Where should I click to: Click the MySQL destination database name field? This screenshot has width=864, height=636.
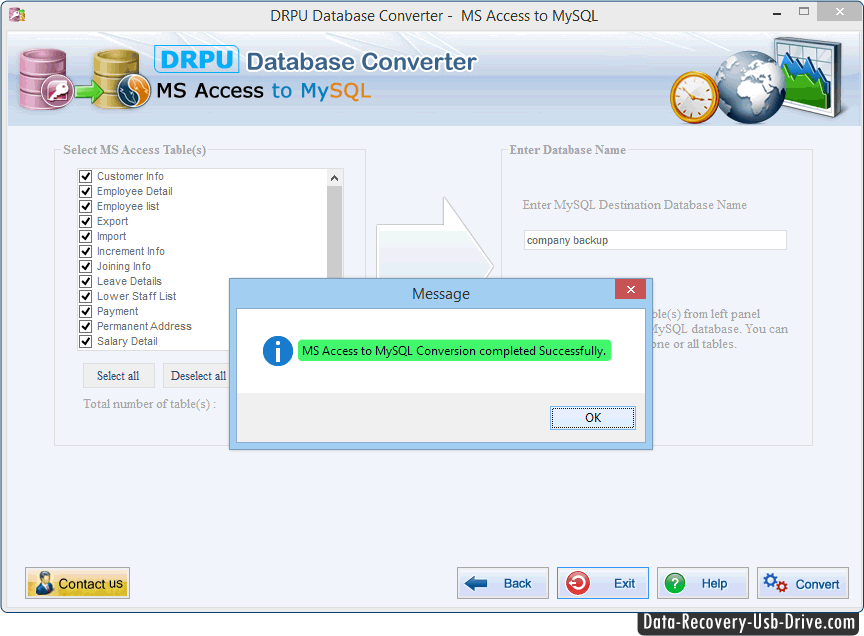tap(655, 240)
